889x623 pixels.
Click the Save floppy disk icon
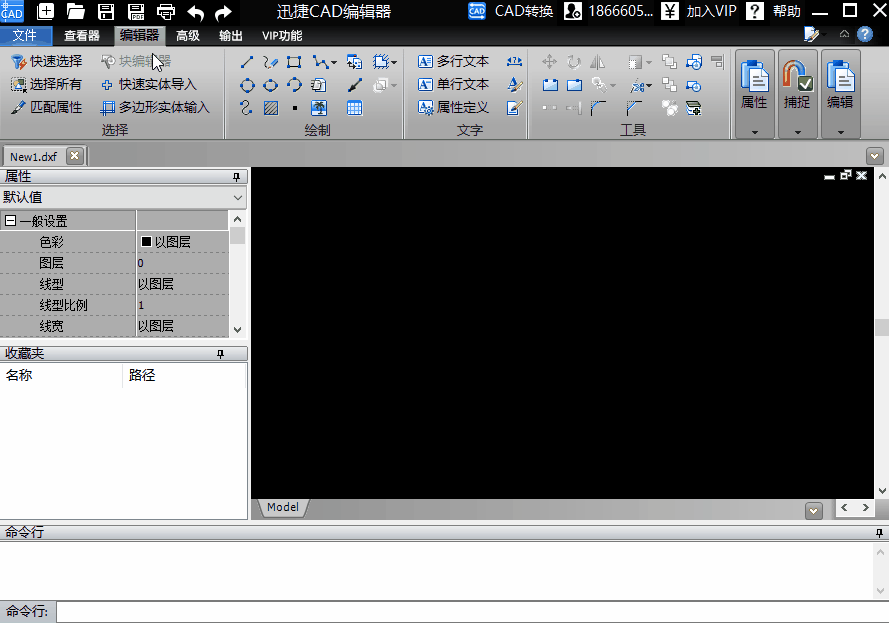coord(106,11)
